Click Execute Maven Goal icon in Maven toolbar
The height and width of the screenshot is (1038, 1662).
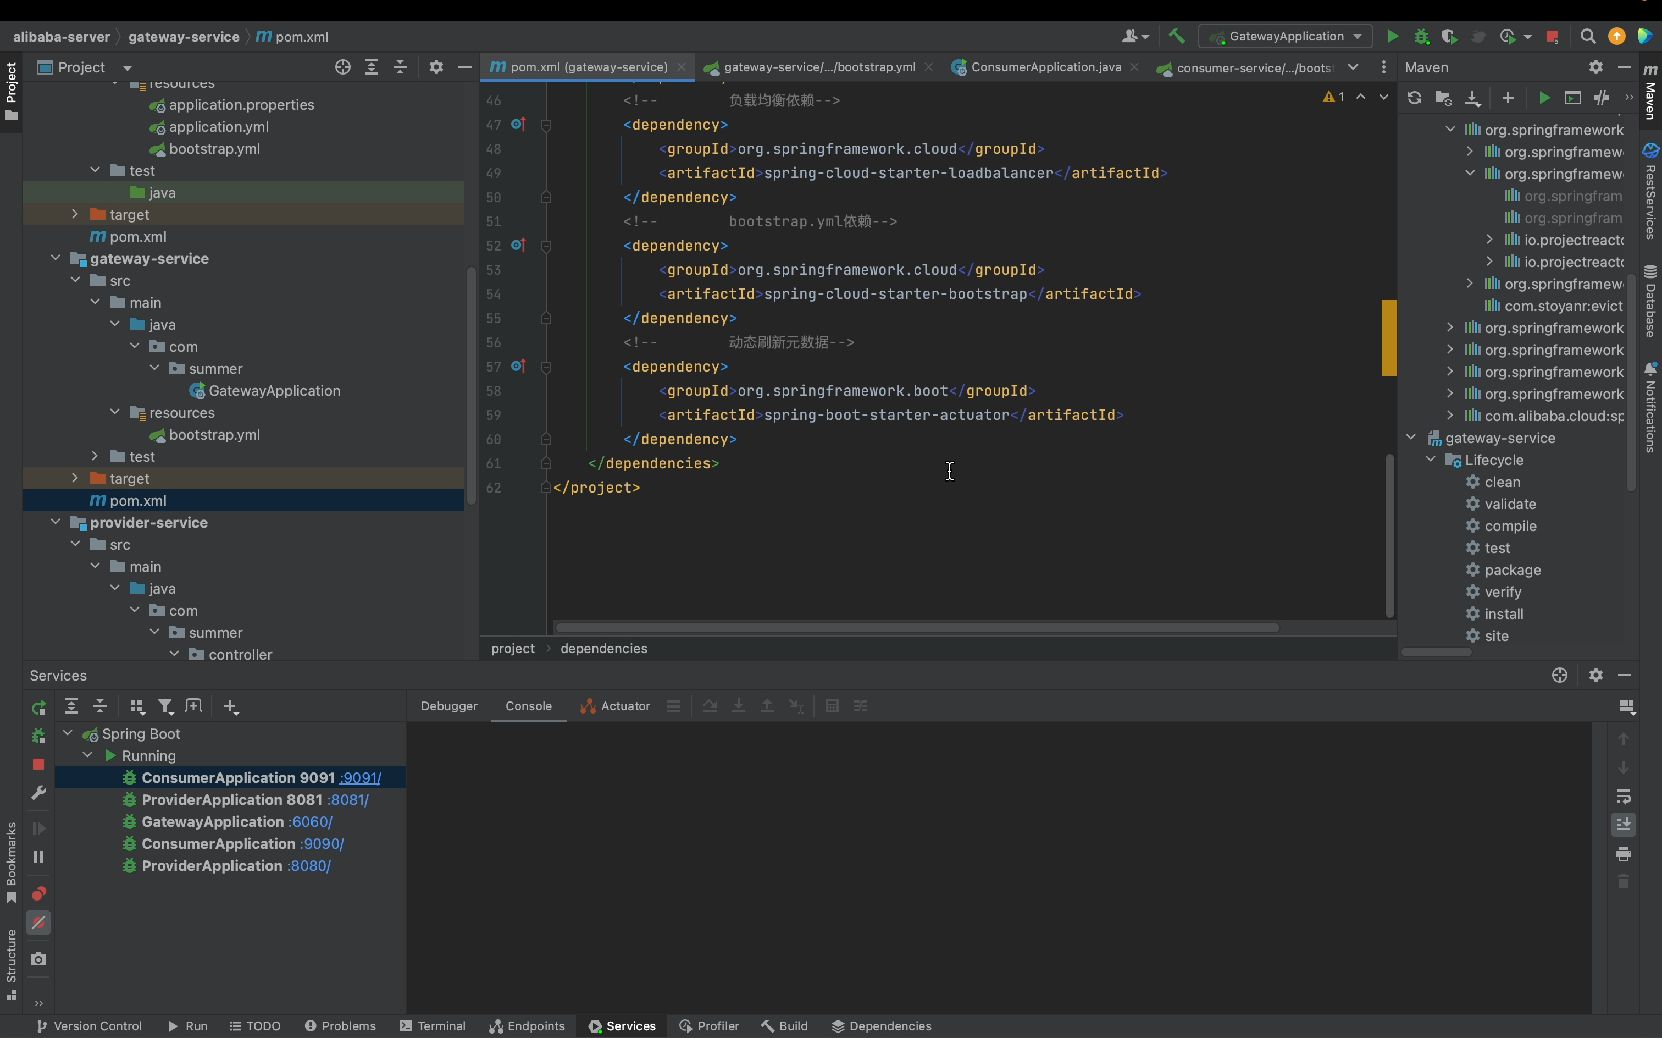point(1573,97)
